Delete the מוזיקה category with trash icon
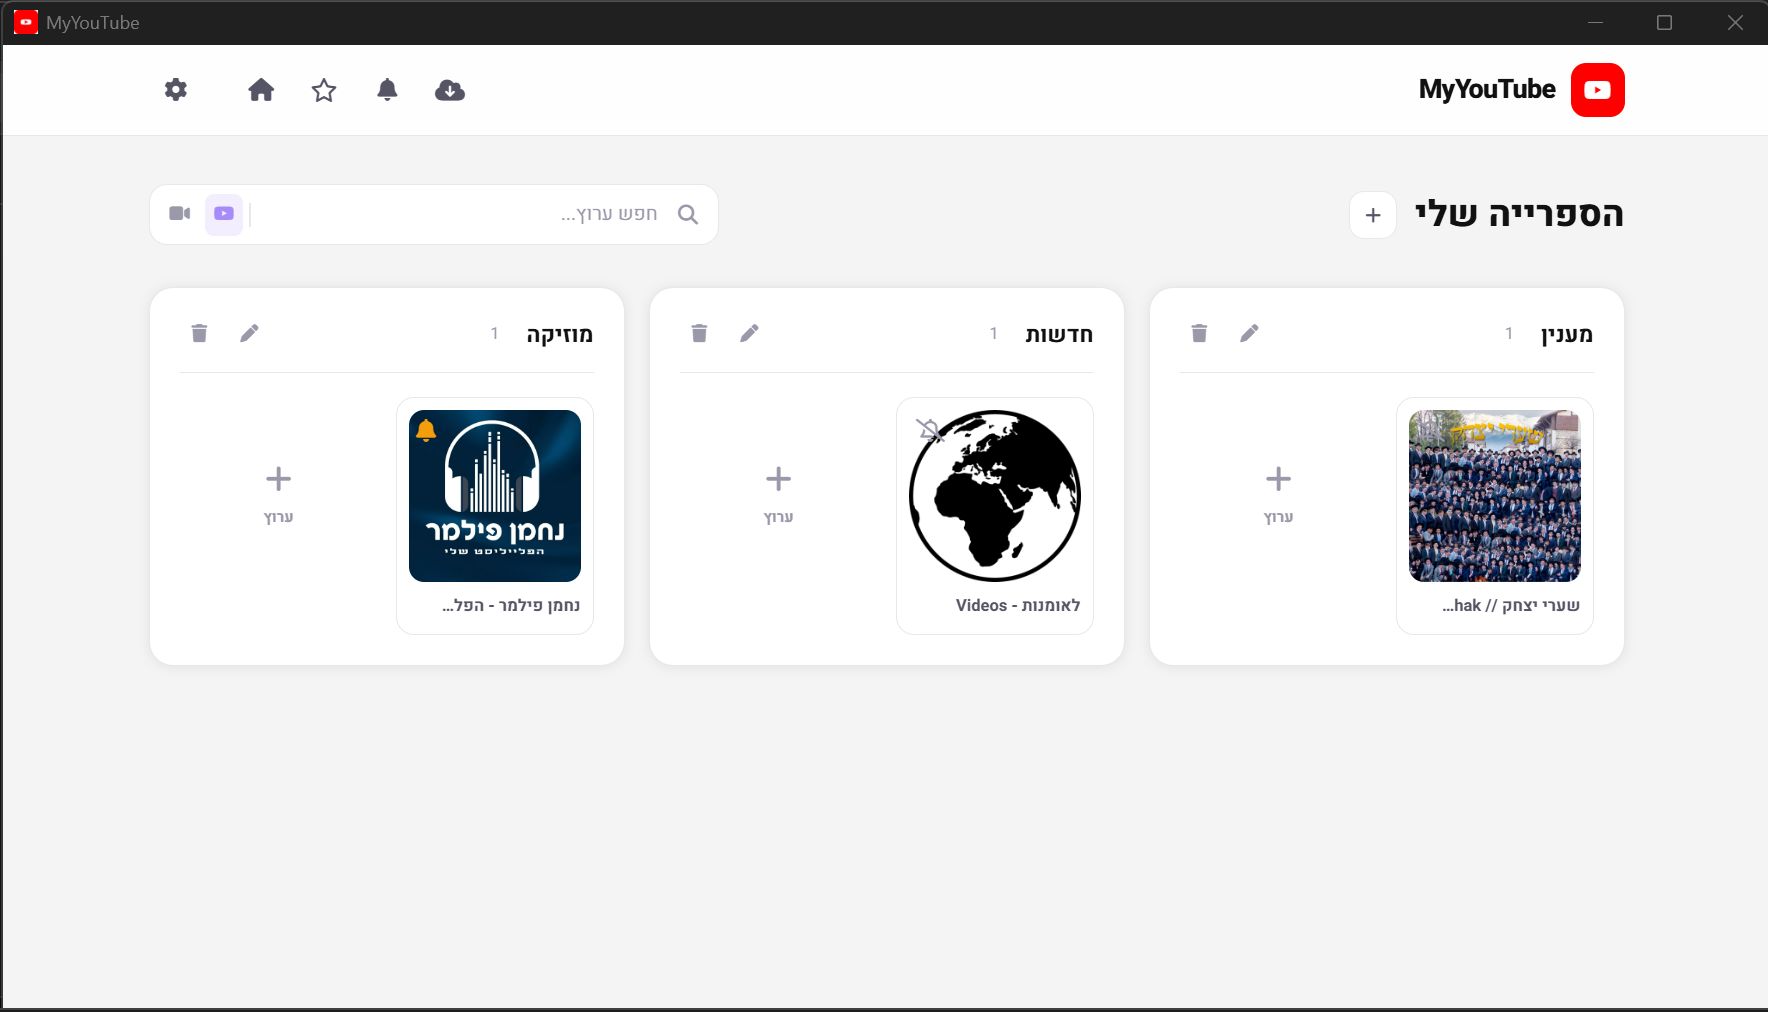 199,333
